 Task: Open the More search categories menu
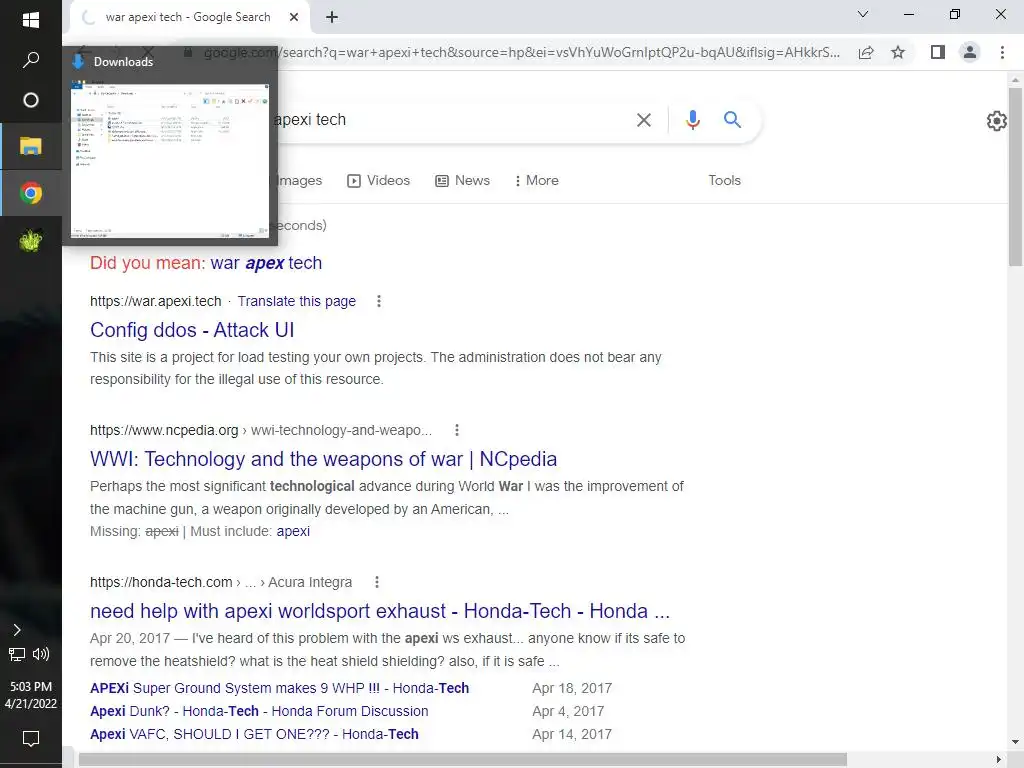coord(537,180)
